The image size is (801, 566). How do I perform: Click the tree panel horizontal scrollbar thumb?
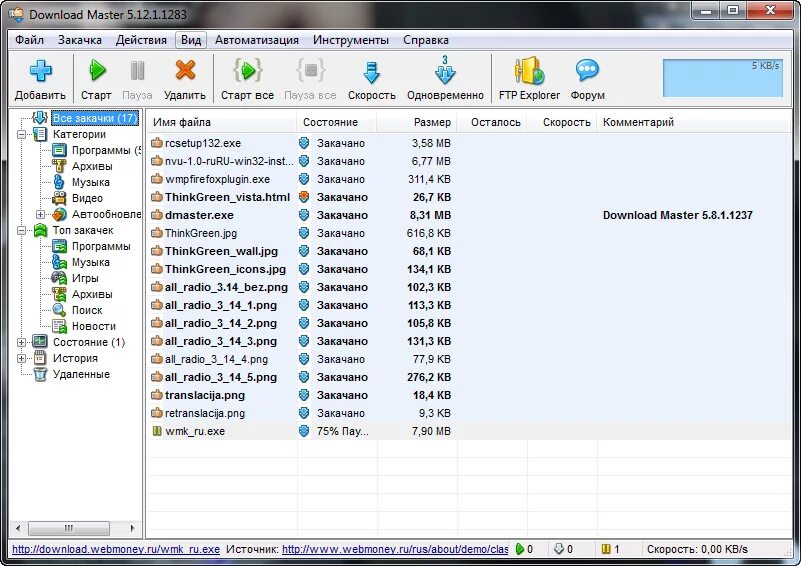pyautogui.click(x=68, y=528)
